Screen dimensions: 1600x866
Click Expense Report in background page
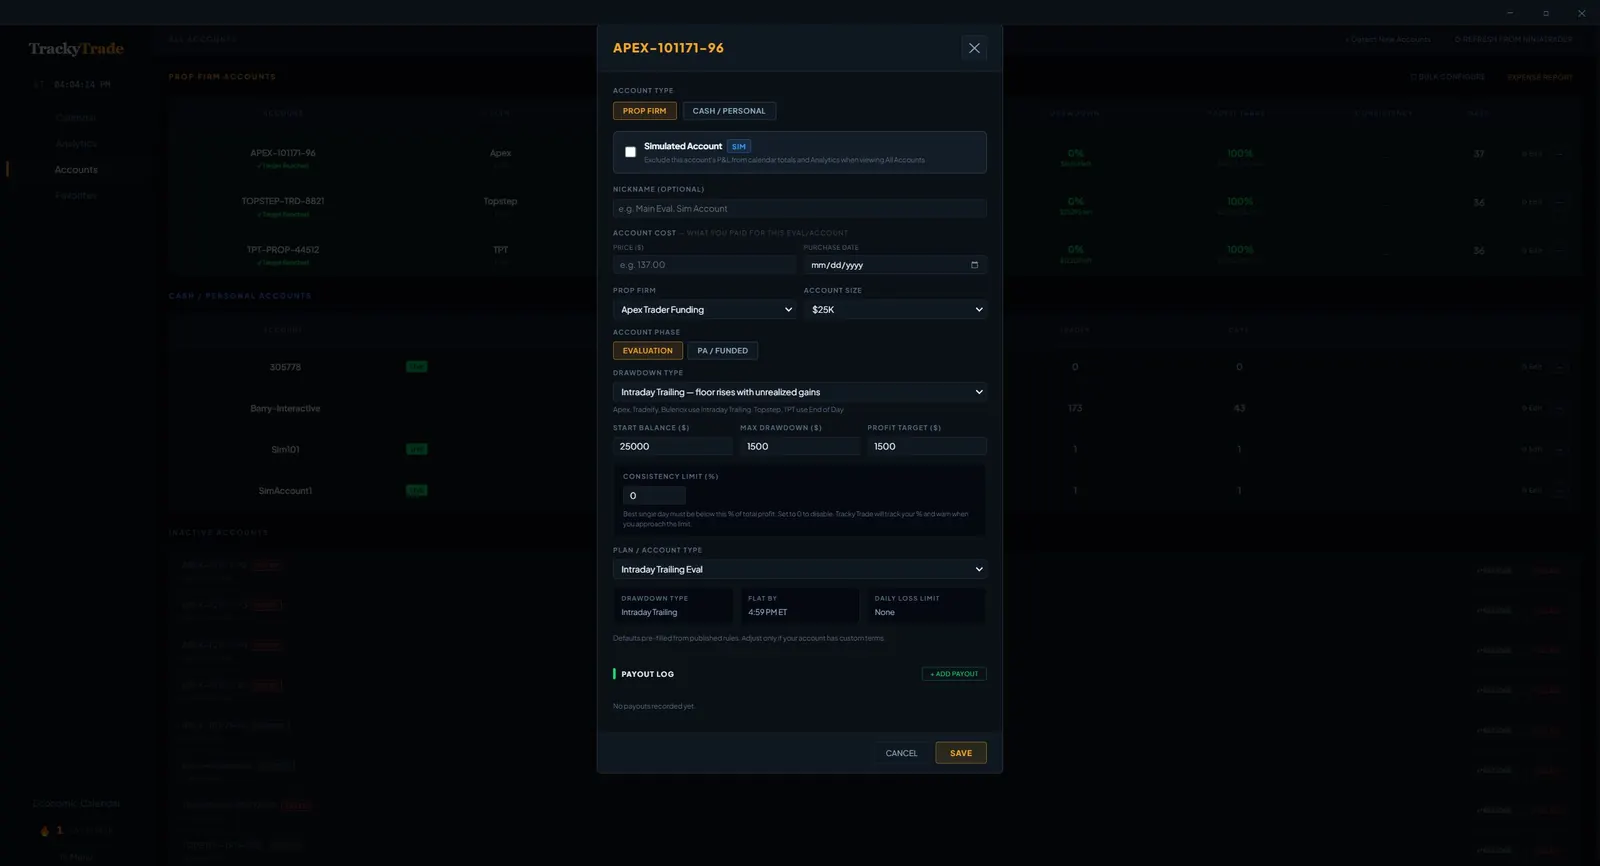point(1540,77)
